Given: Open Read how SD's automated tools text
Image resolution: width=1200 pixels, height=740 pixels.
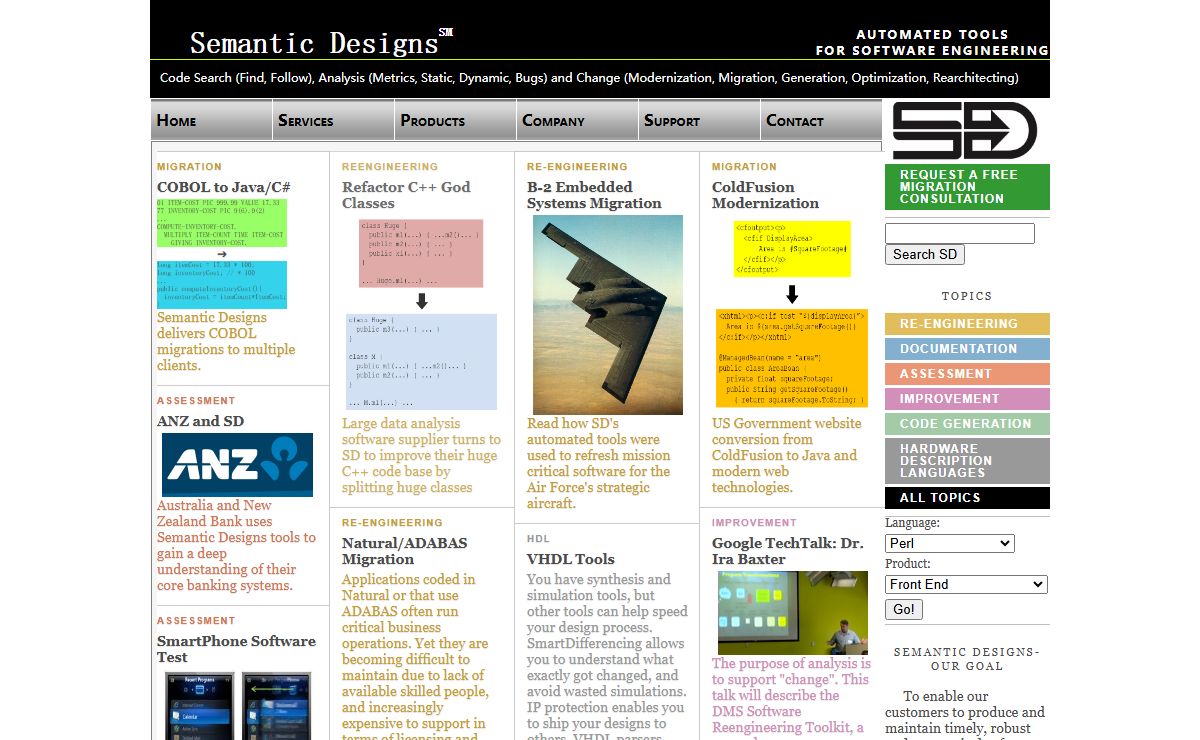Looking at the screenshot, I should point(599,464).
